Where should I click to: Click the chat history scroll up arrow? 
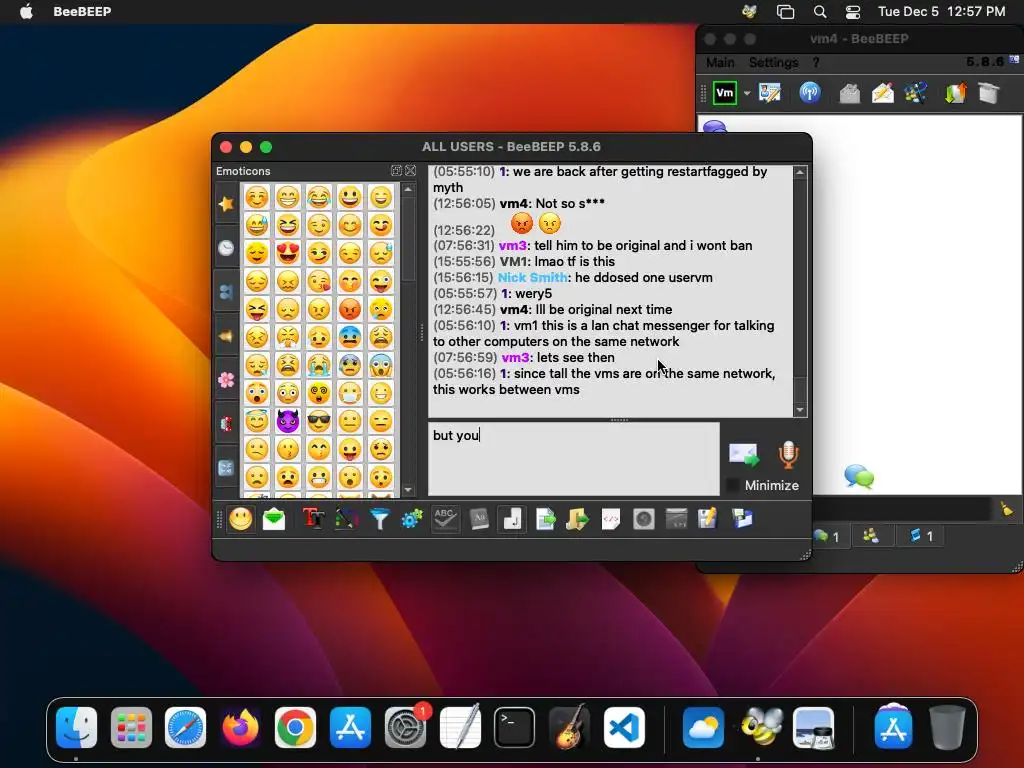[800, 172]
